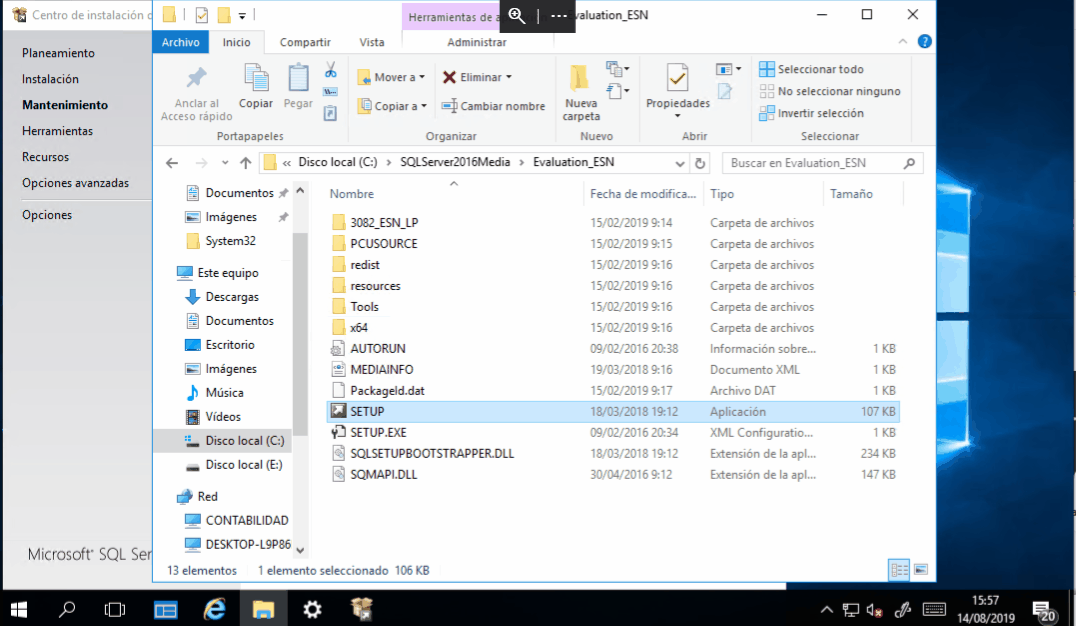
Task: Switch to large icons view in the status bar
Action: pos(921,570)
